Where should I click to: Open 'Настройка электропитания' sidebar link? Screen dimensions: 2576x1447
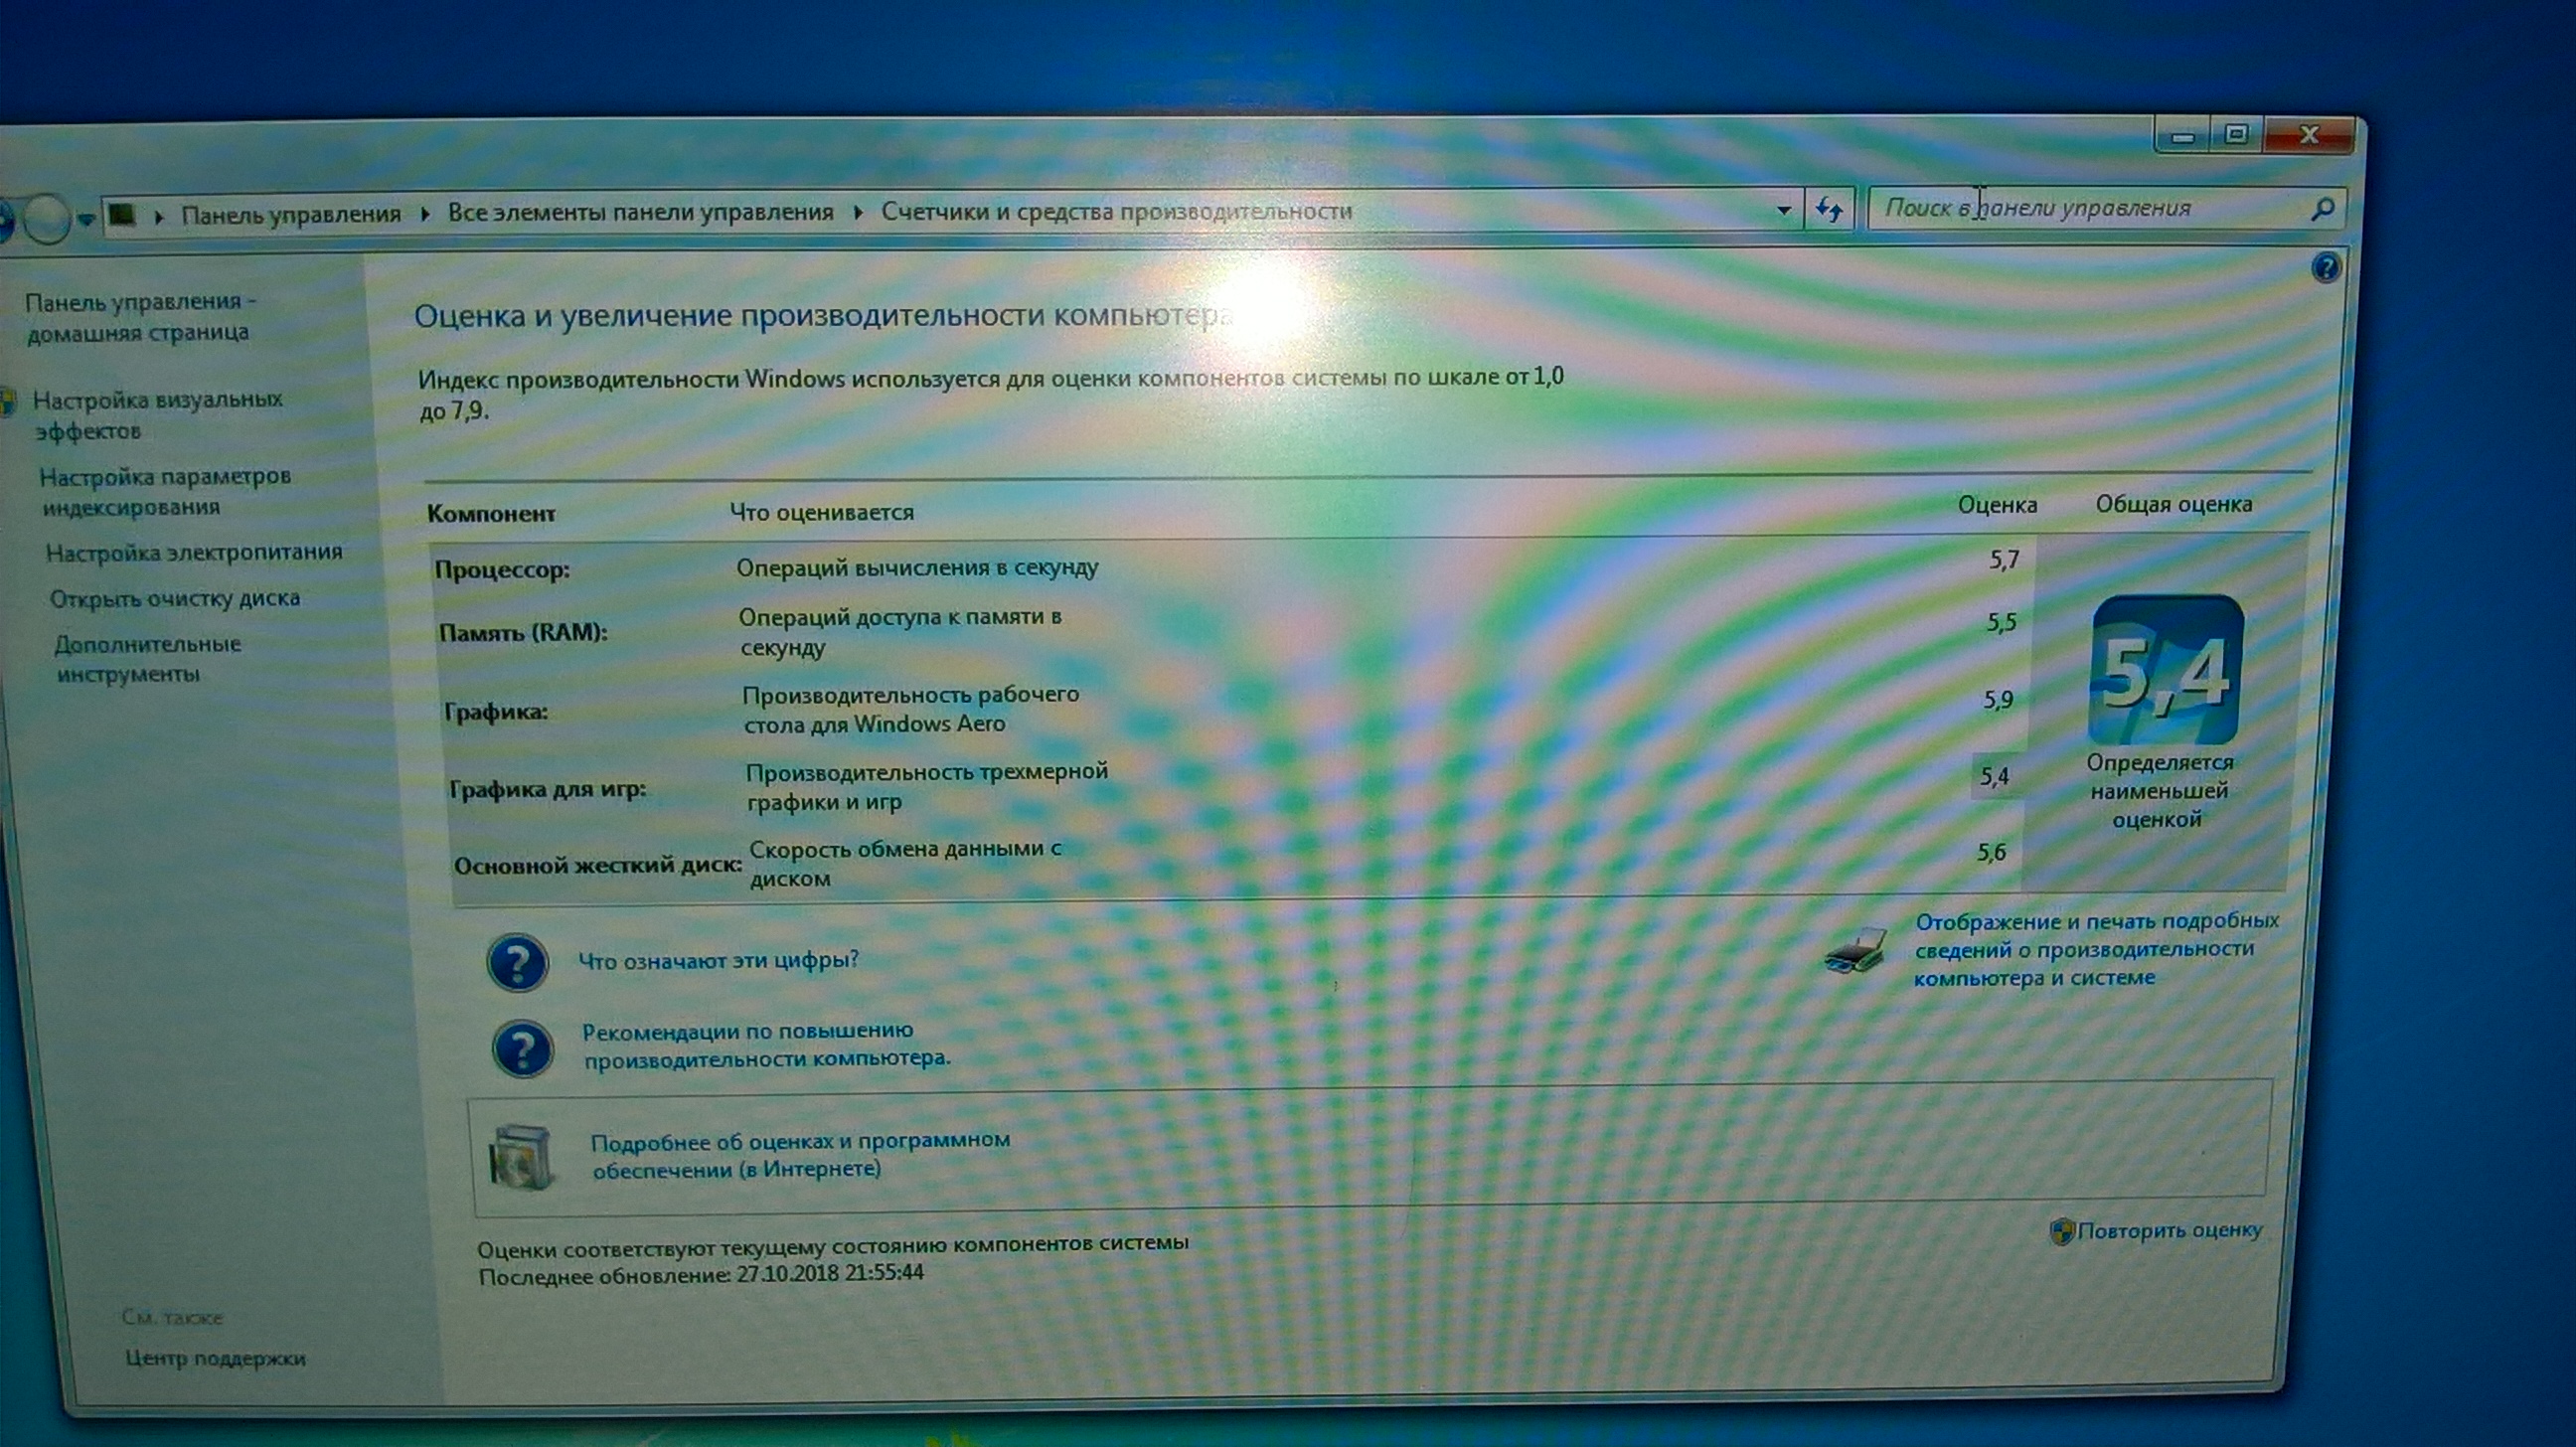(194, 552)
